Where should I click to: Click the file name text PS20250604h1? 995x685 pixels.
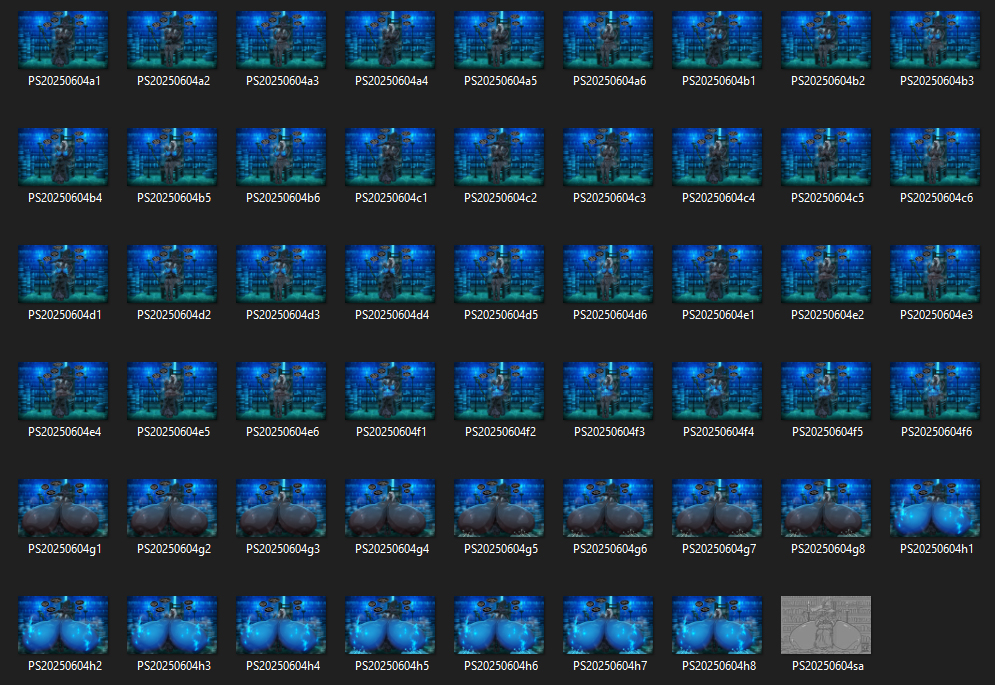click(x=937, y=549)
